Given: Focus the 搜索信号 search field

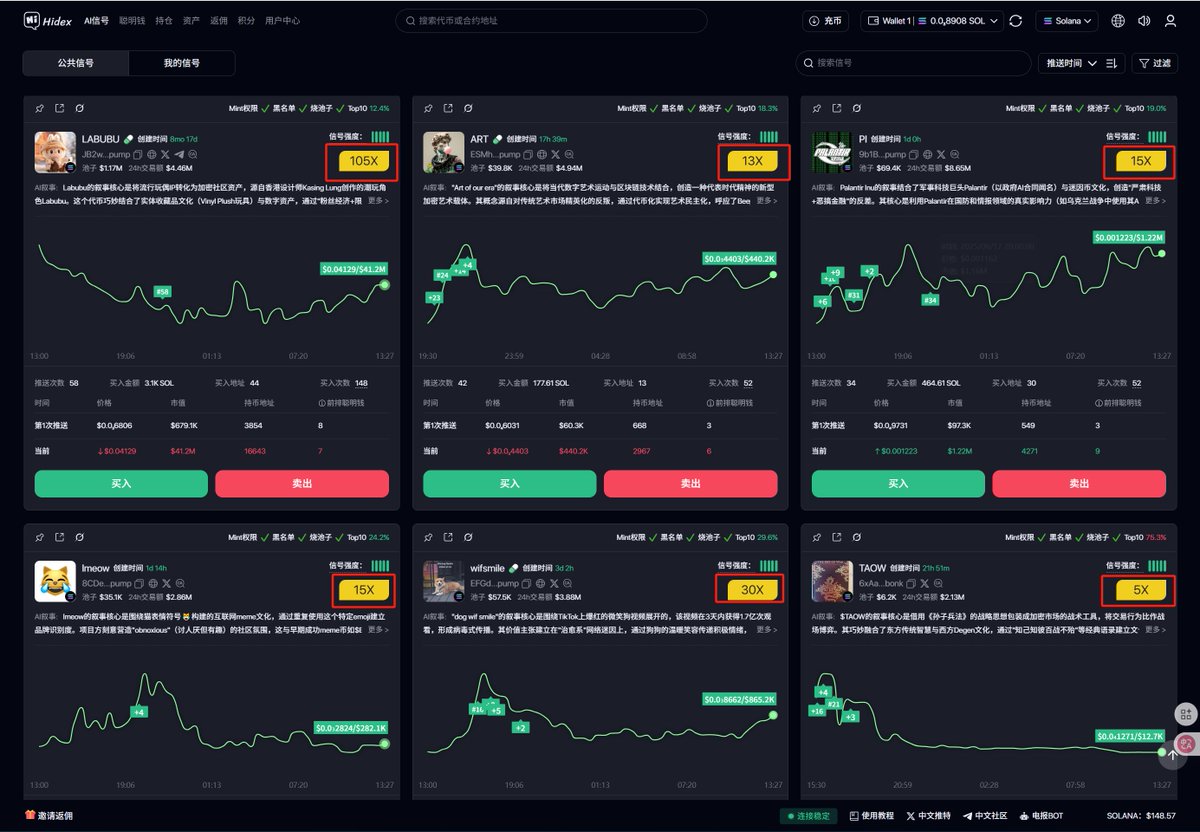Looking at the screenshot, I should coord(913,63).
